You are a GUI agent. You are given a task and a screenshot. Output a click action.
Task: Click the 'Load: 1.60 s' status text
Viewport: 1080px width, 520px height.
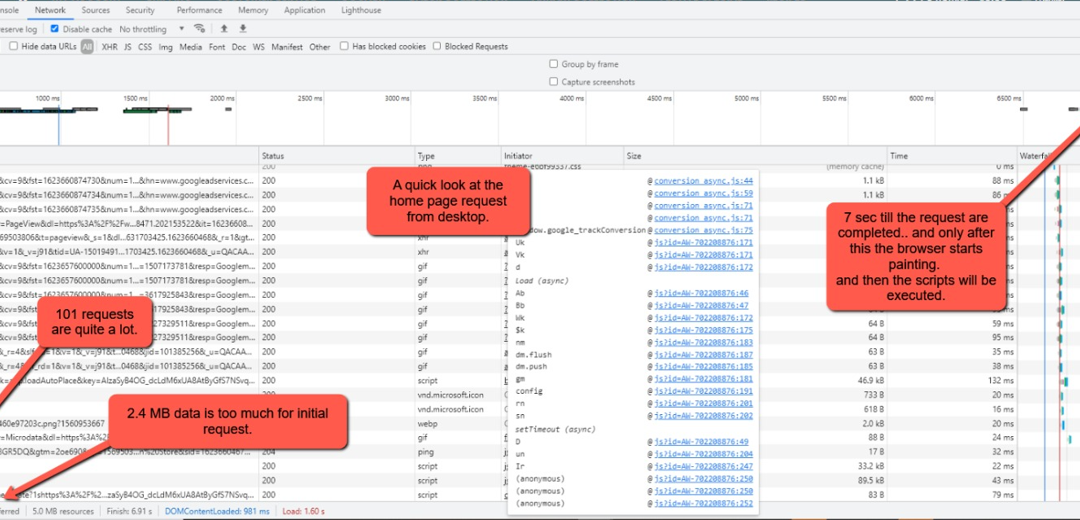tap(304, 512)
